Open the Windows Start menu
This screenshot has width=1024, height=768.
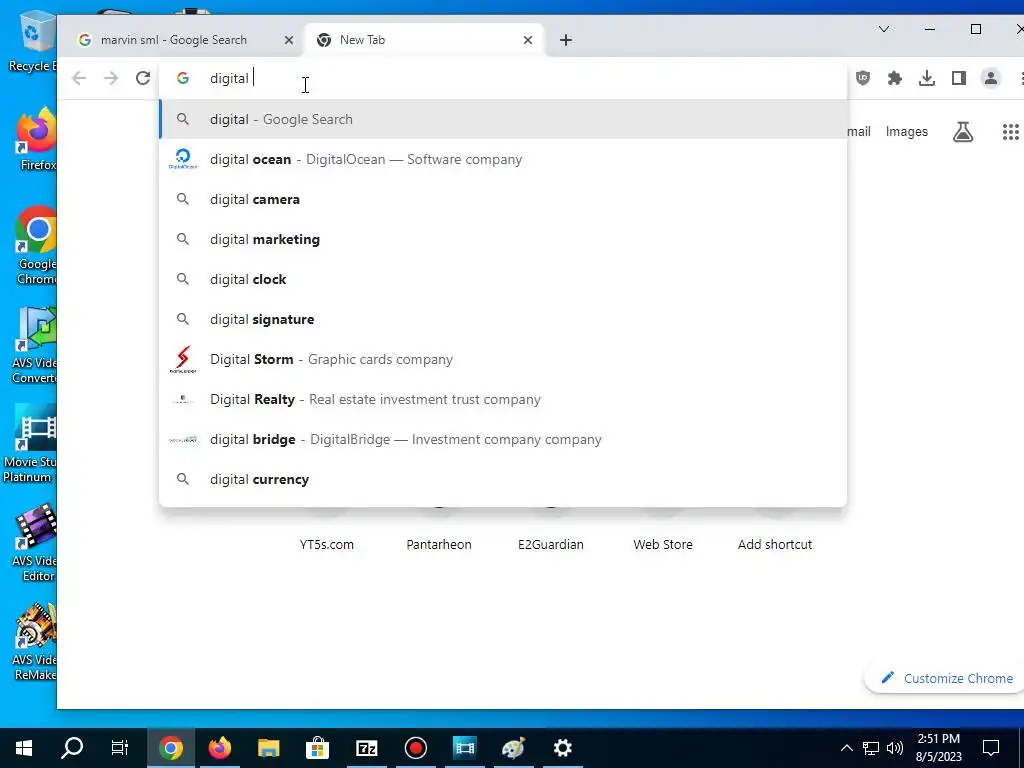(x=24, y=747)
